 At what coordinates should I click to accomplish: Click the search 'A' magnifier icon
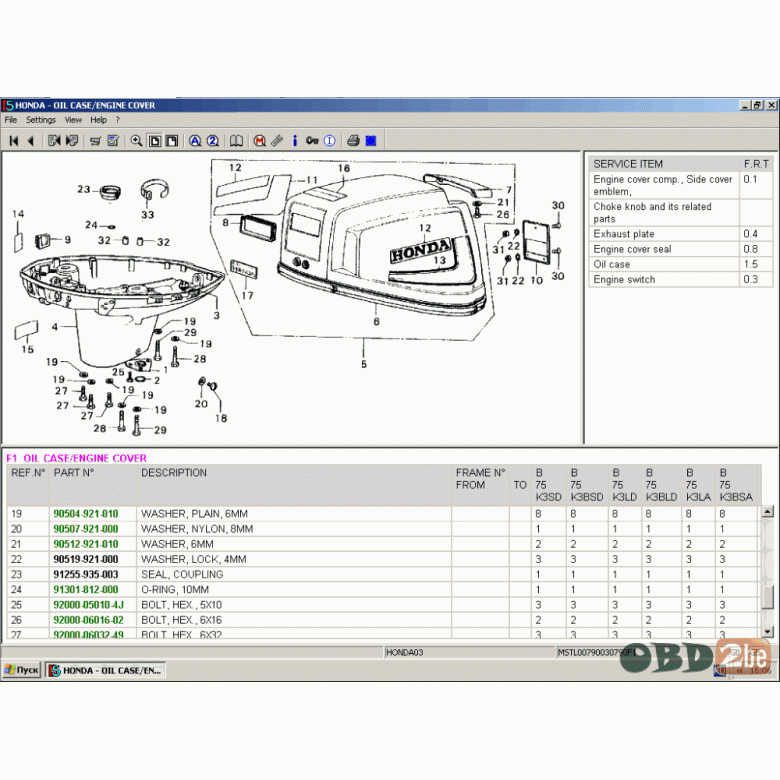tap(195, 141)
